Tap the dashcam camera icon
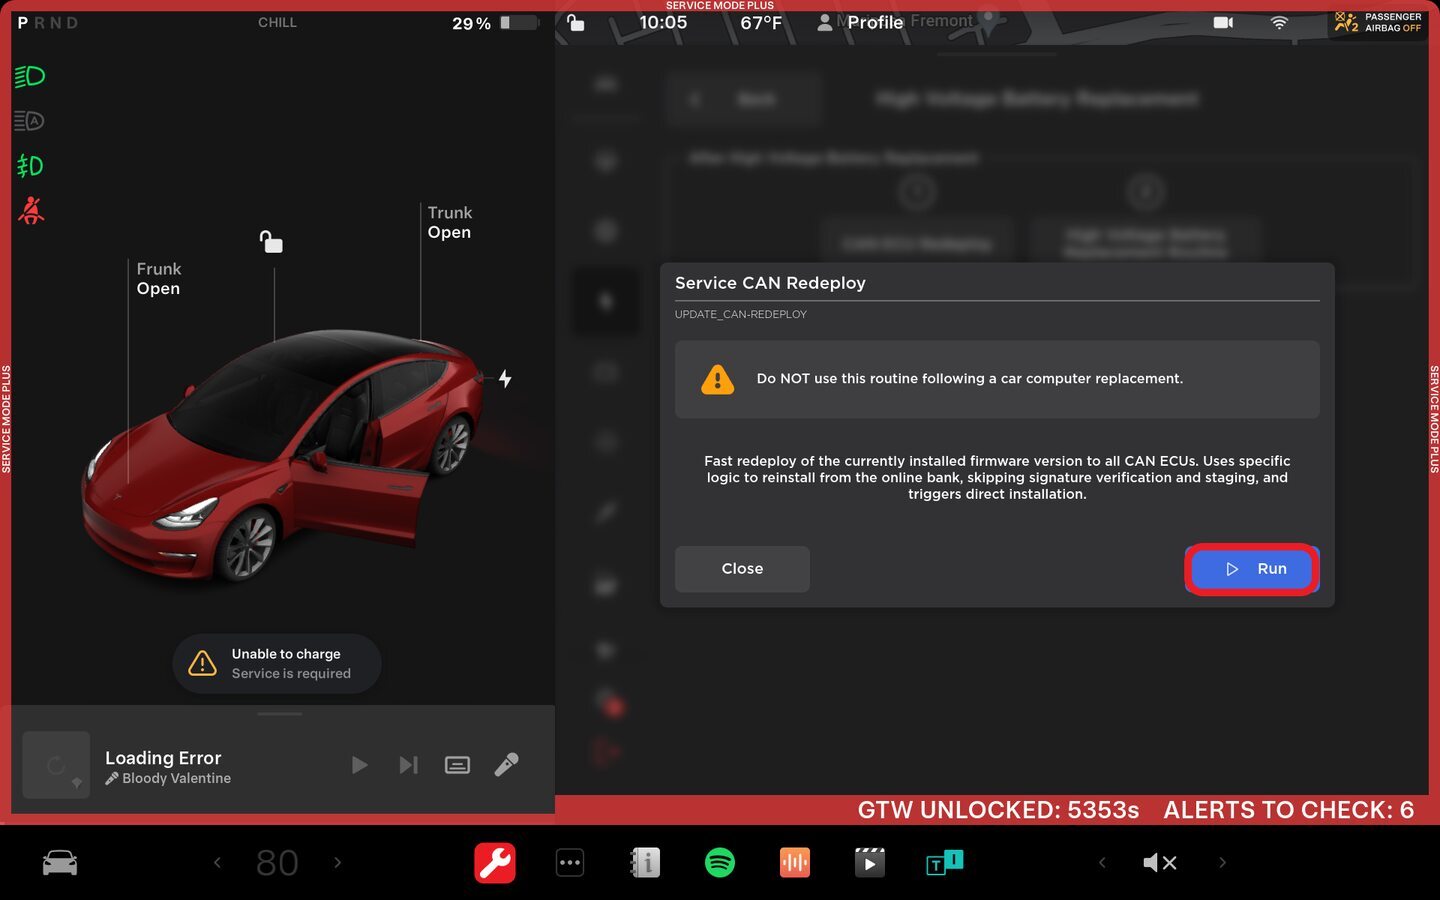Image resolution: width=1440 pixels, height=900 pixels. (1222, 22)
